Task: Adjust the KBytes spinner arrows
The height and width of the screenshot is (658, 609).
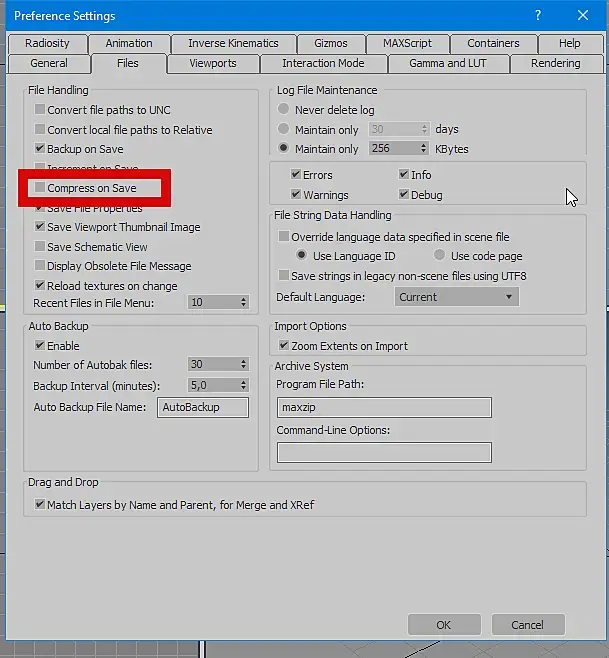Action: [423, 148]
